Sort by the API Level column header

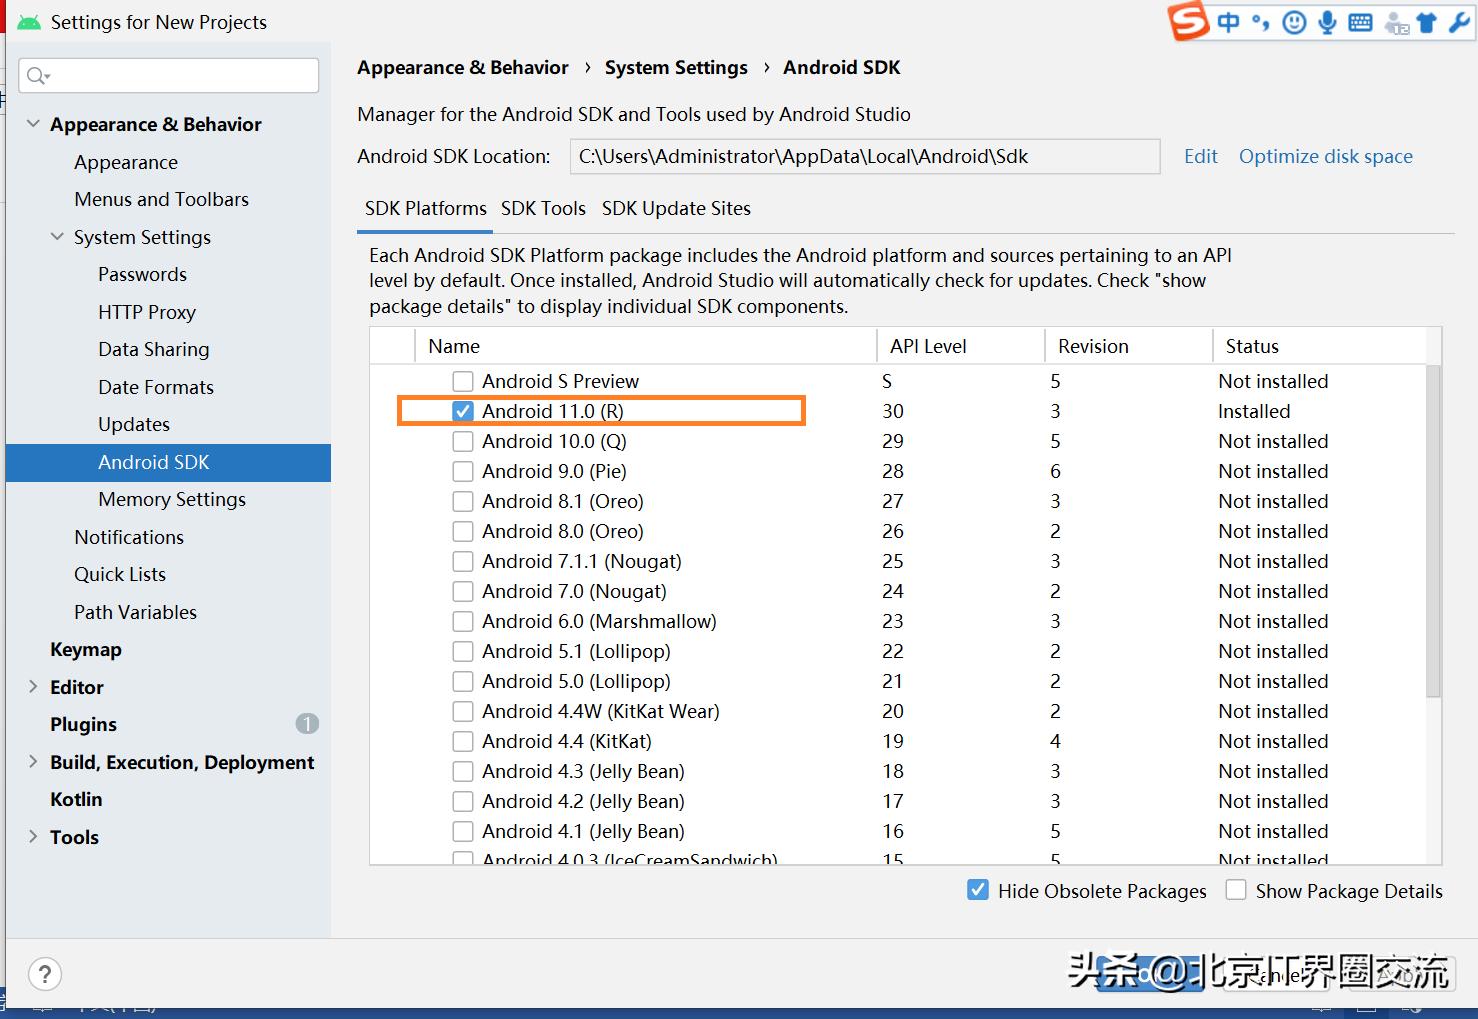tap(961, 346)
